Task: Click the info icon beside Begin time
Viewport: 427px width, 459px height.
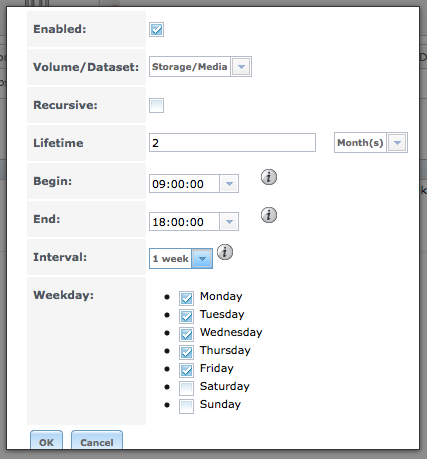Action: click(269, 177)
